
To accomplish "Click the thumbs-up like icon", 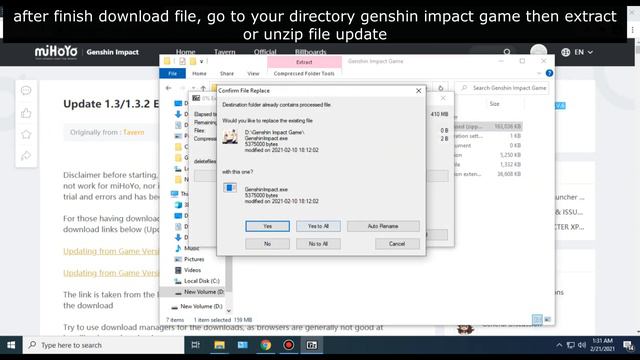I will pos(26,113).
